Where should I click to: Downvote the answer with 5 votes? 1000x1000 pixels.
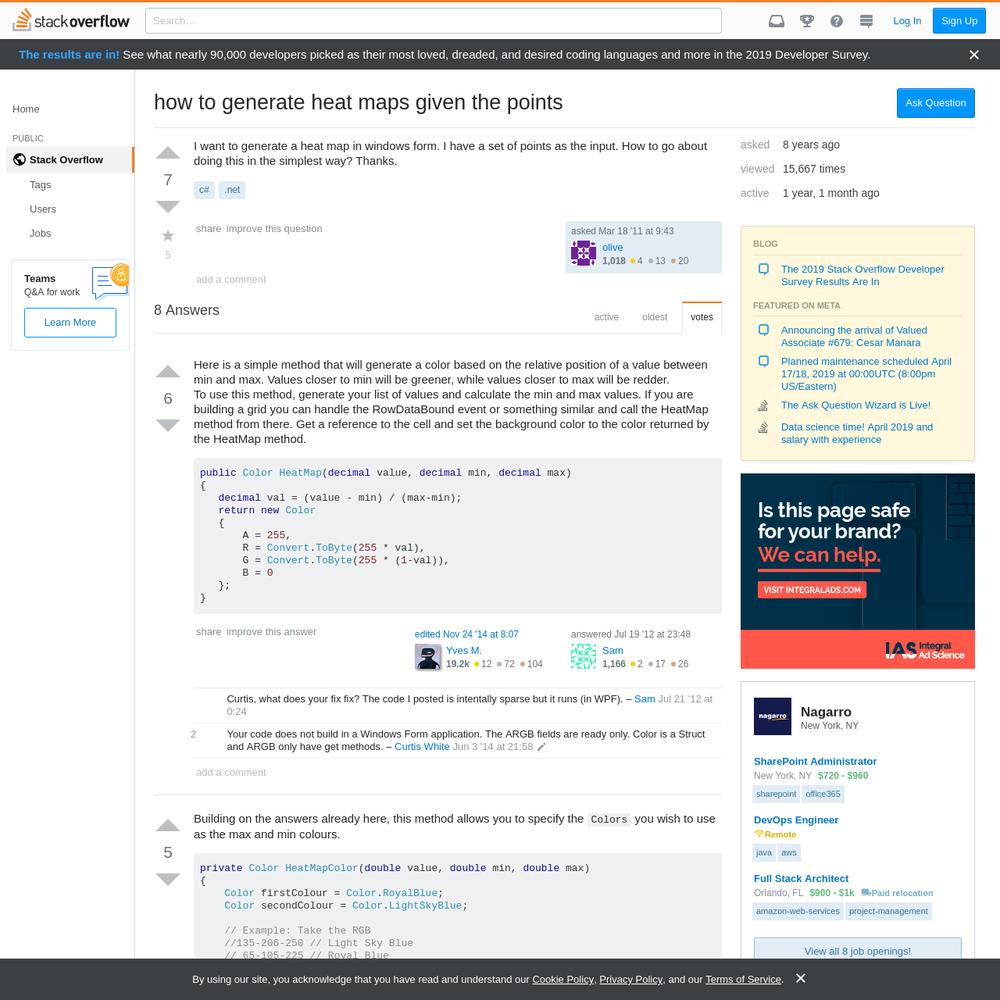(168, 879)
